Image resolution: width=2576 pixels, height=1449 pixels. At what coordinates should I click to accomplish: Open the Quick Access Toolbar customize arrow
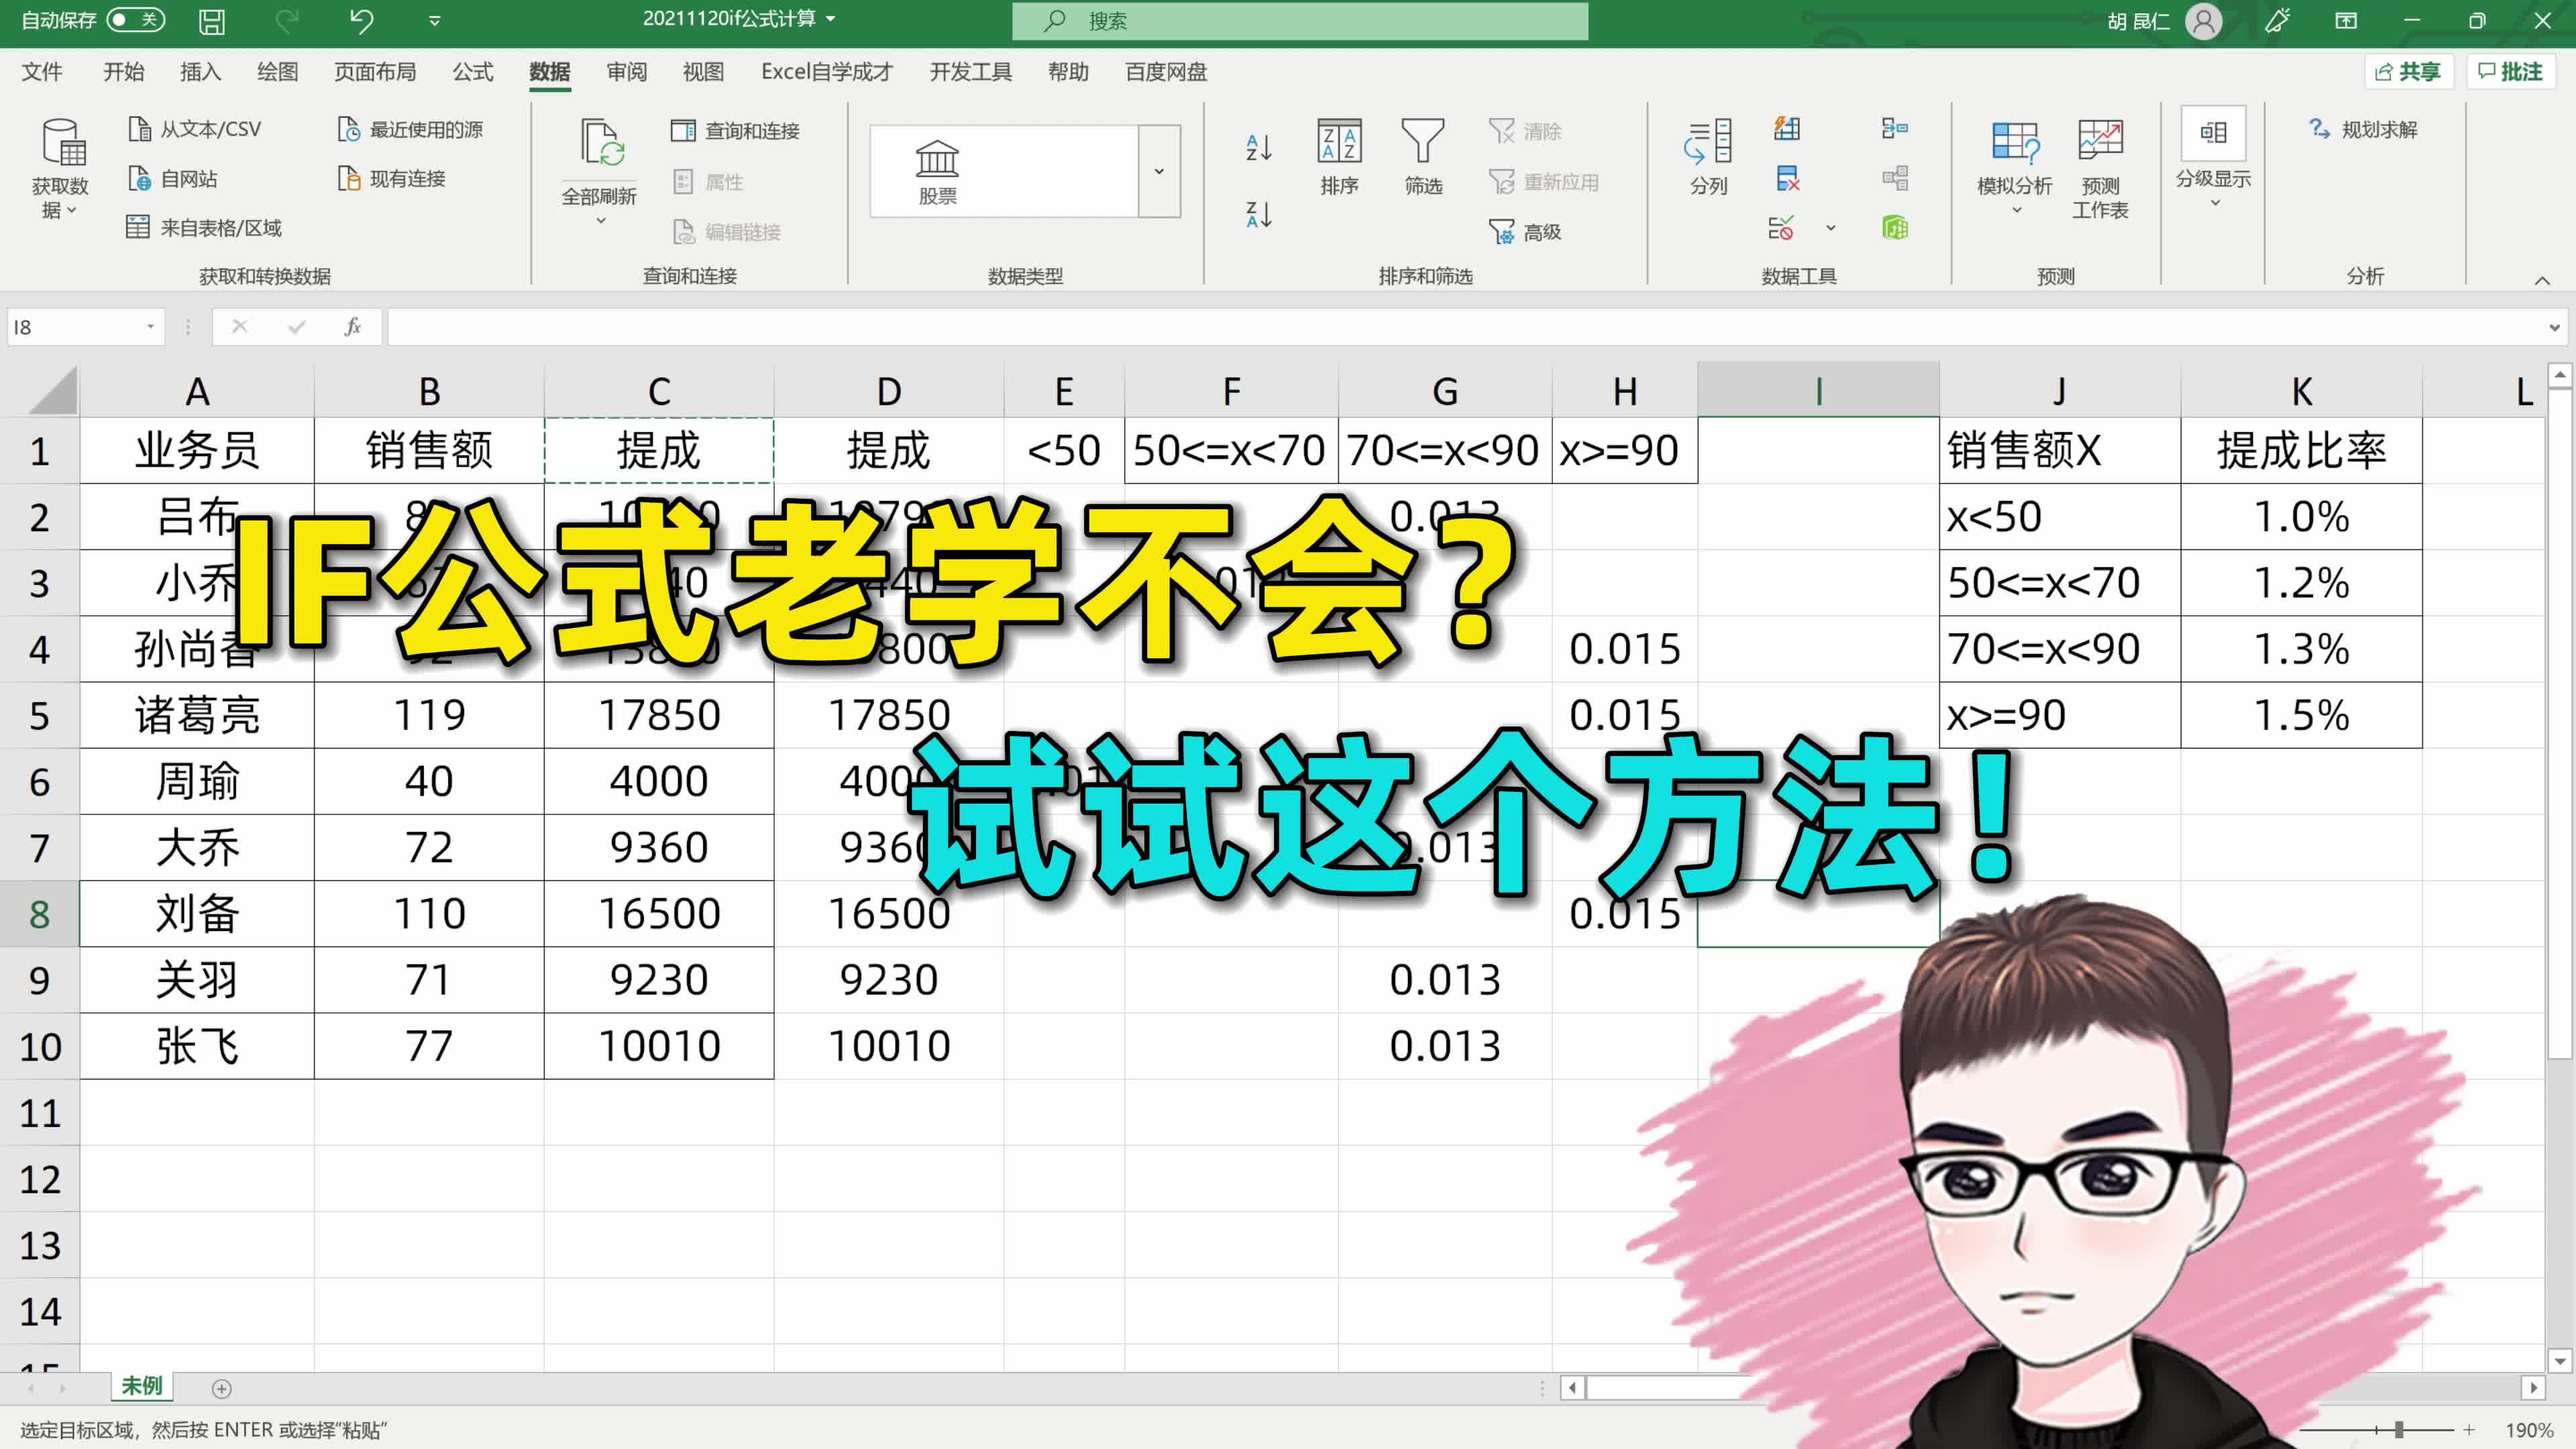tap(434, 21)
